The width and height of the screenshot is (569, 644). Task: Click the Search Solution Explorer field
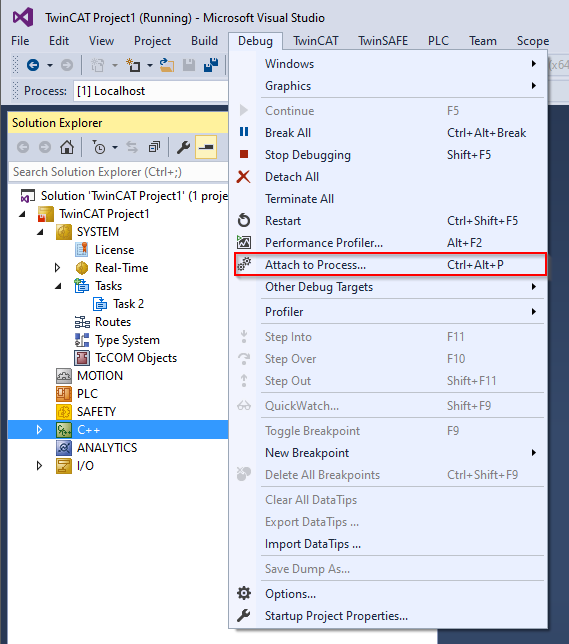118,172
